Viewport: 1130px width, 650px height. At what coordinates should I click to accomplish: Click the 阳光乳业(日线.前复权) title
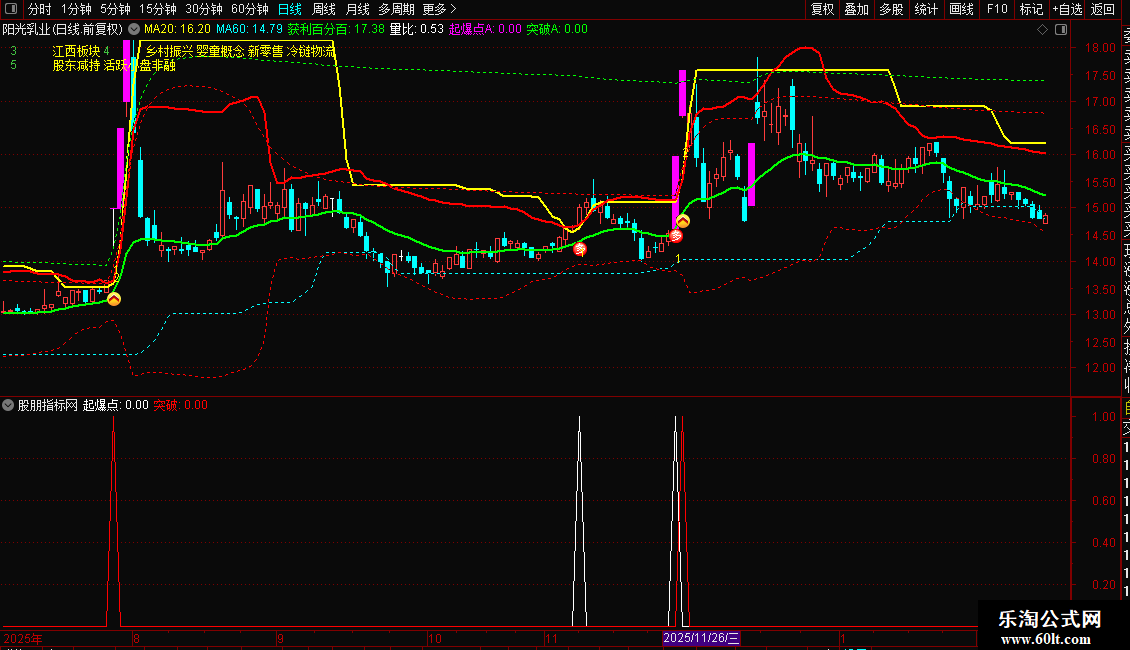click(x=63, y=29)
